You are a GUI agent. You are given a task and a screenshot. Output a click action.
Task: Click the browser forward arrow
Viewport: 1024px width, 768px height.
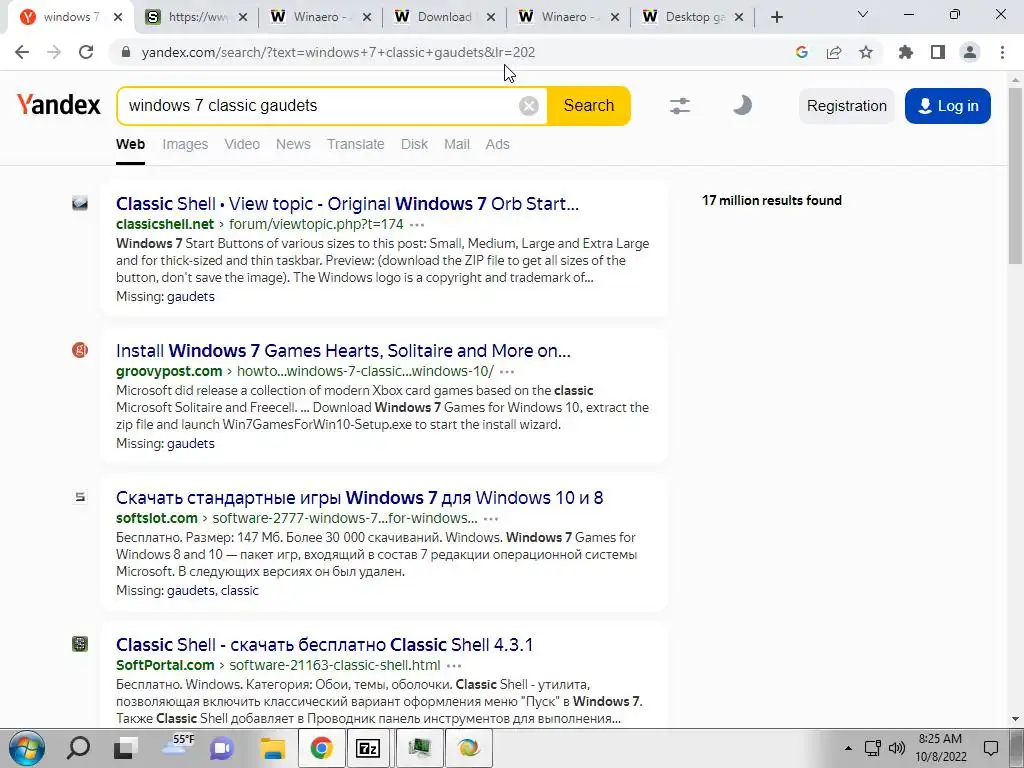[x=54, y=52]
